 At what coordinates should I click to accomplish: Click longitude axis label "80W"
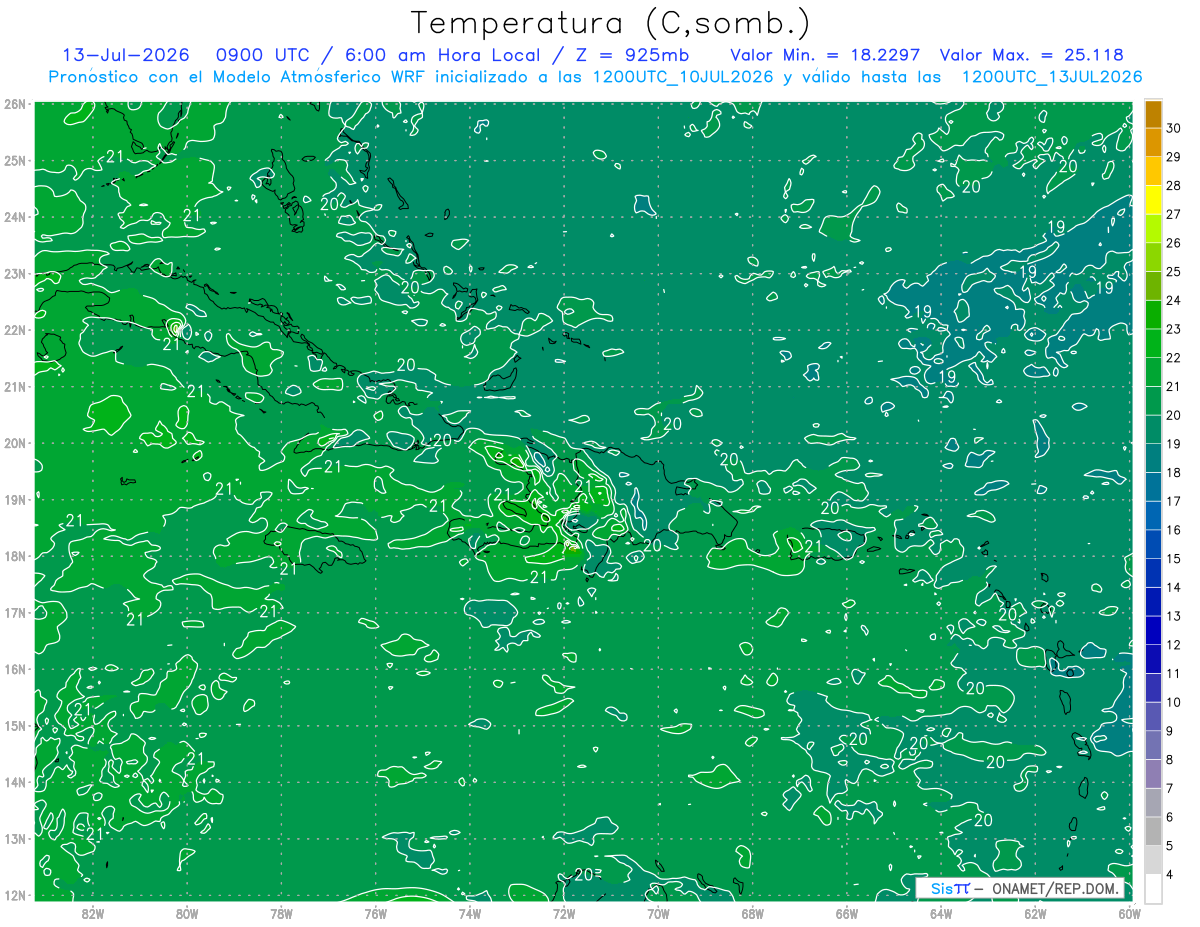click(x=187, y=913)
